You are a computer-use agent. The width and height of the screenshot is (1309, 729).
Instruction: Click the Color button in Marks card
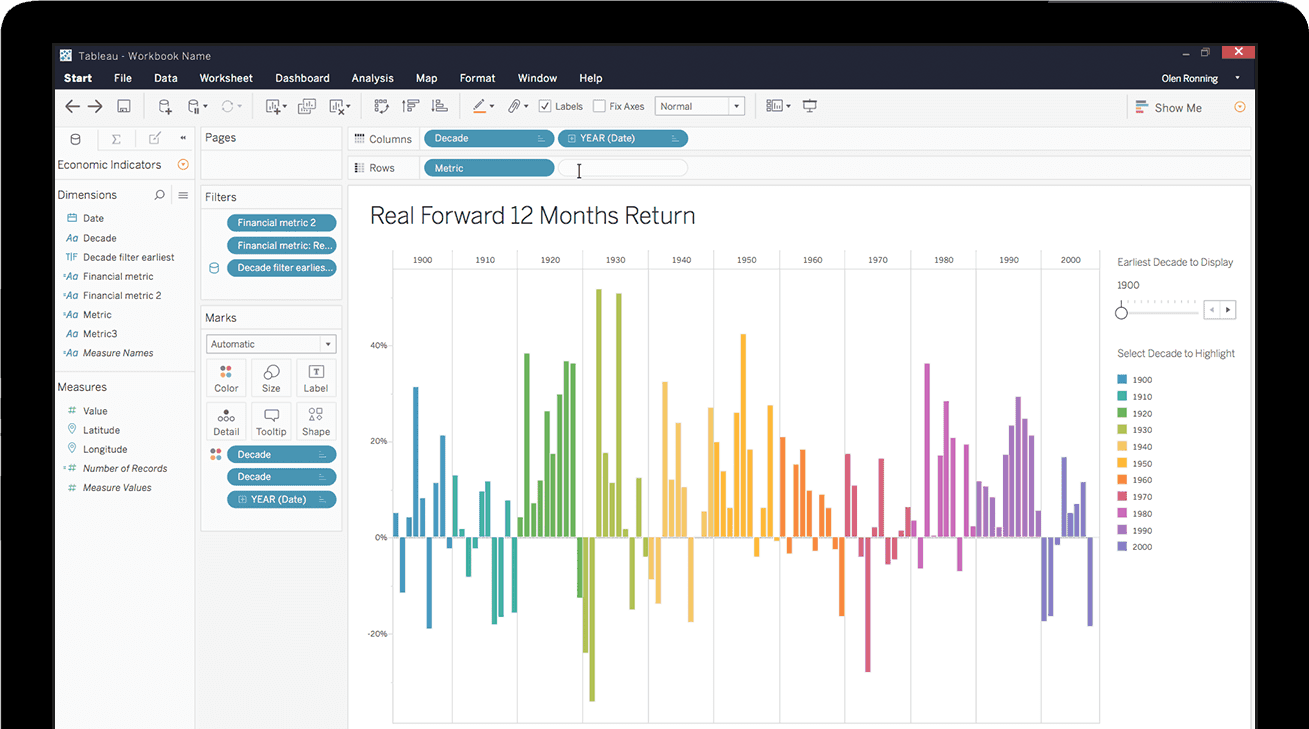coord(226,378)
